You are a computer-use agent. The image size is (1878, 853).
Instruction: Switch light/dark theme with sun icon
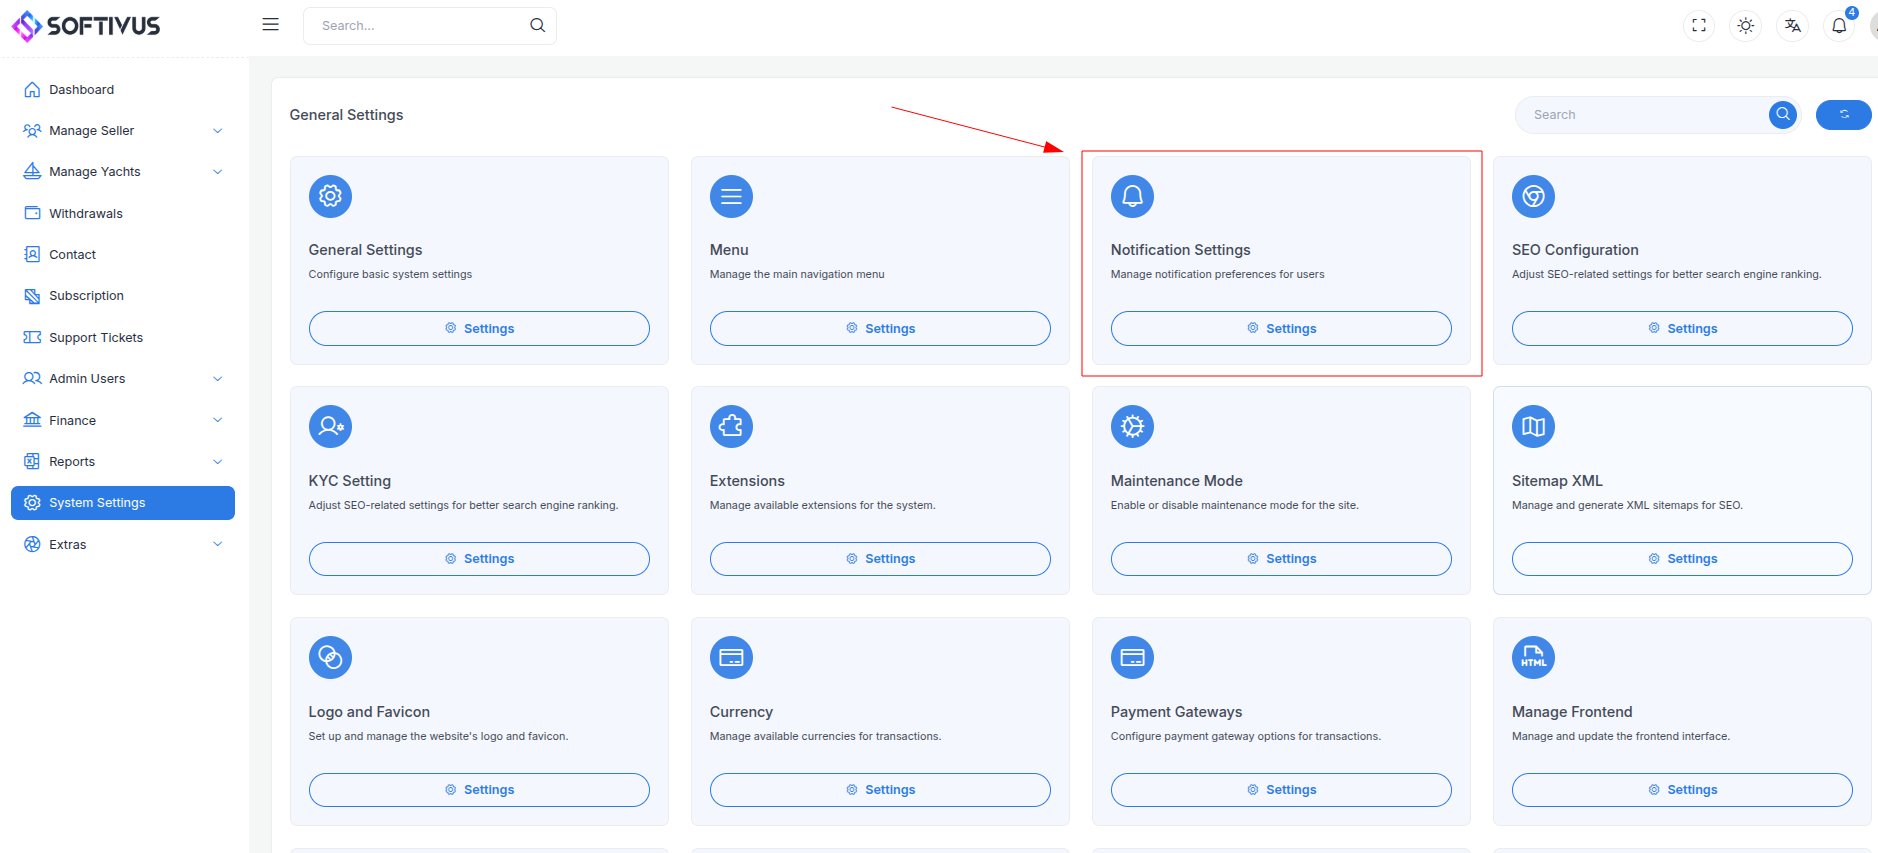pos(1745,26)
